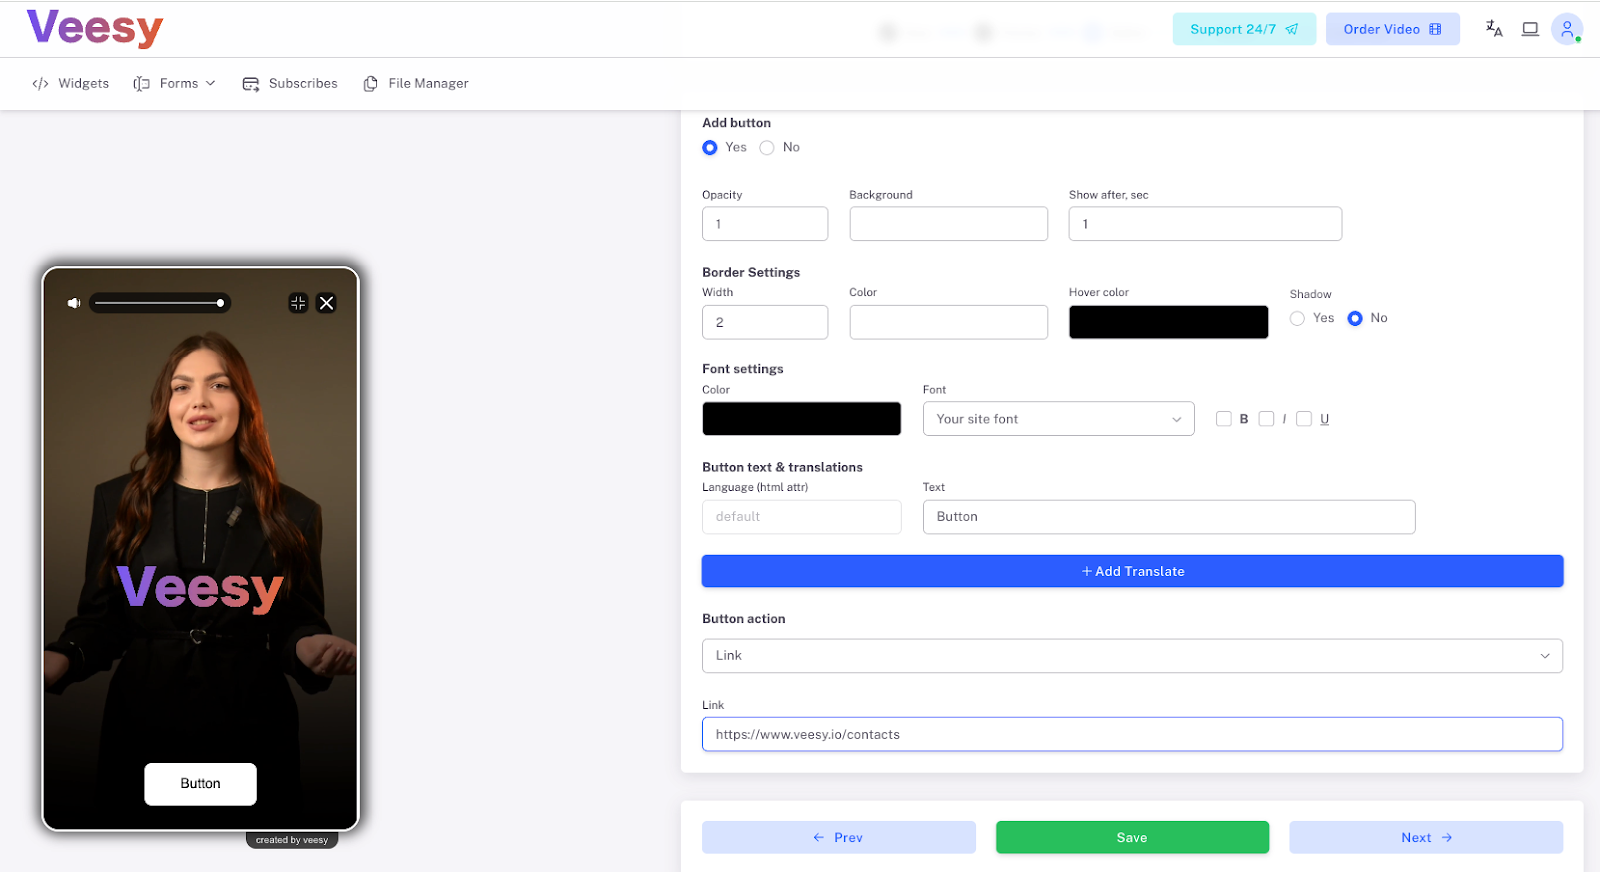Toggle underline font checkbox
Screen dimensions: 1600x872
pos(1304,419)
